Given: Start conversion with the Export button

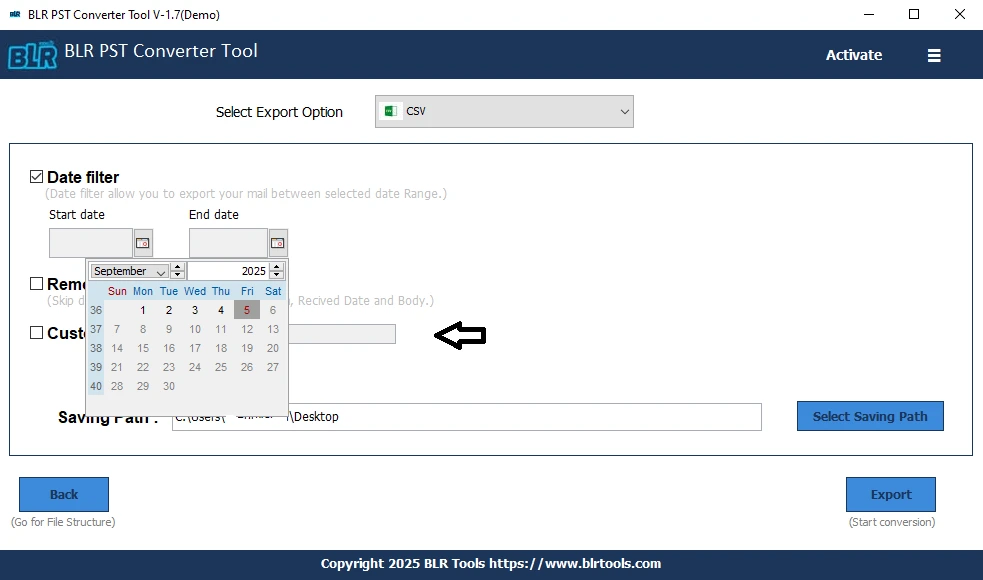Looking at the screenshot, I should point(891,495).
